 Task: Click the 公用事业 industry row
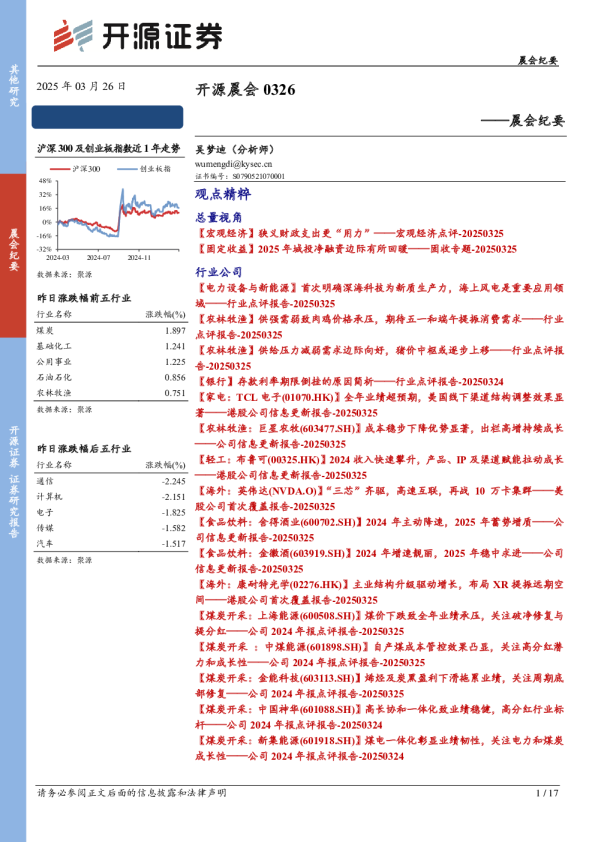click(x=111, y=362)
